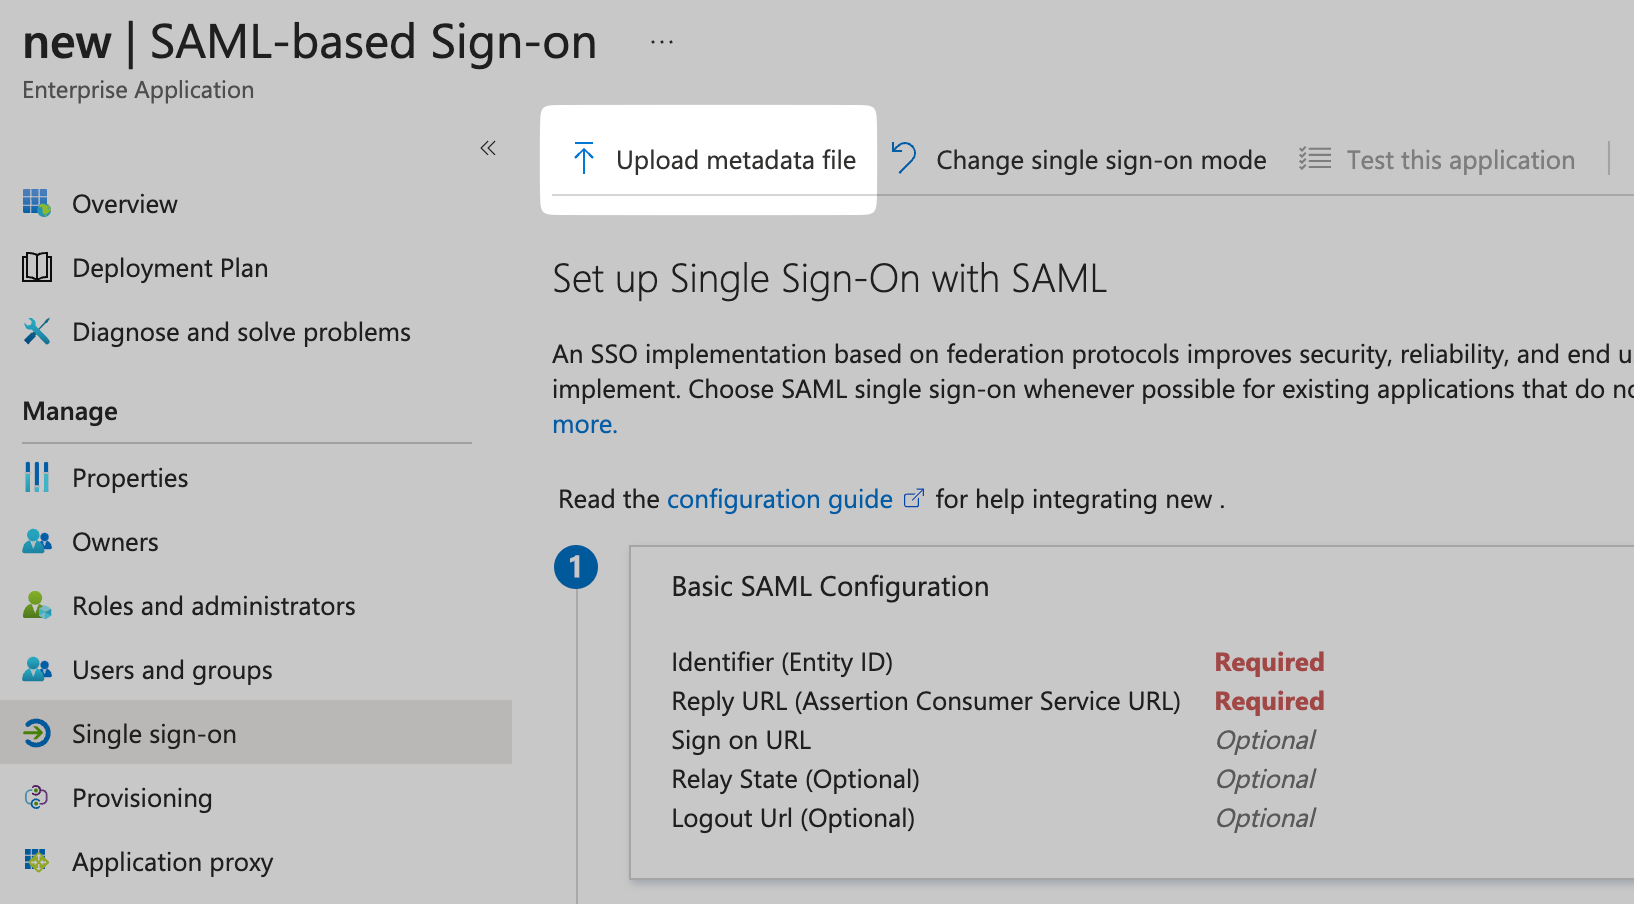Select the Provisioning icon in the sidebar
The width and height of the screenshot is (1634, 904).
tap(36, 797)
